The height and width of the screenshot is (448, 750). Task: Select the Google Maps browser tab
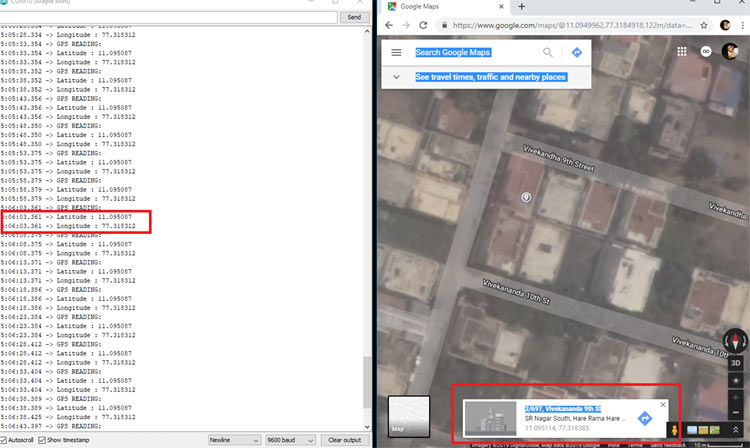(x=445, y=6)
